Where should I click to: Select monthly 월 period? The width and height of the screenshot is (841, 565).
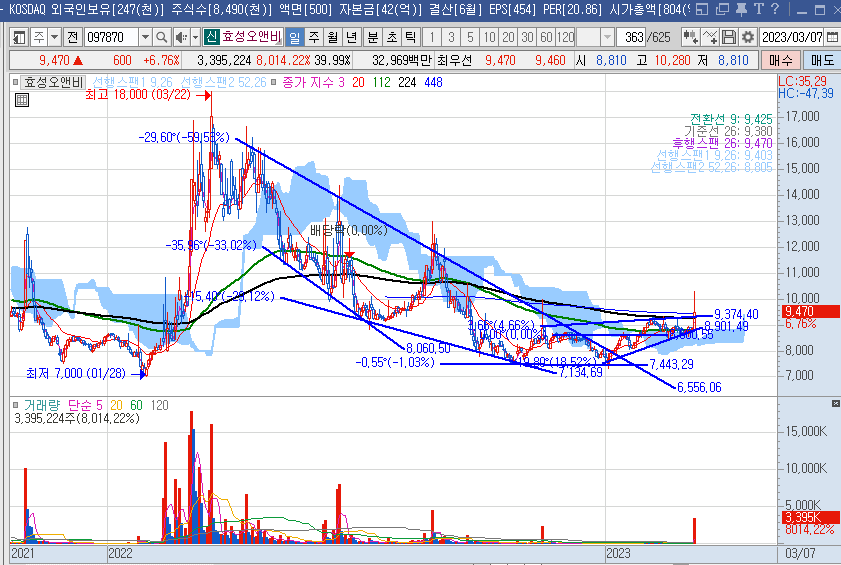tap(333, 37)
